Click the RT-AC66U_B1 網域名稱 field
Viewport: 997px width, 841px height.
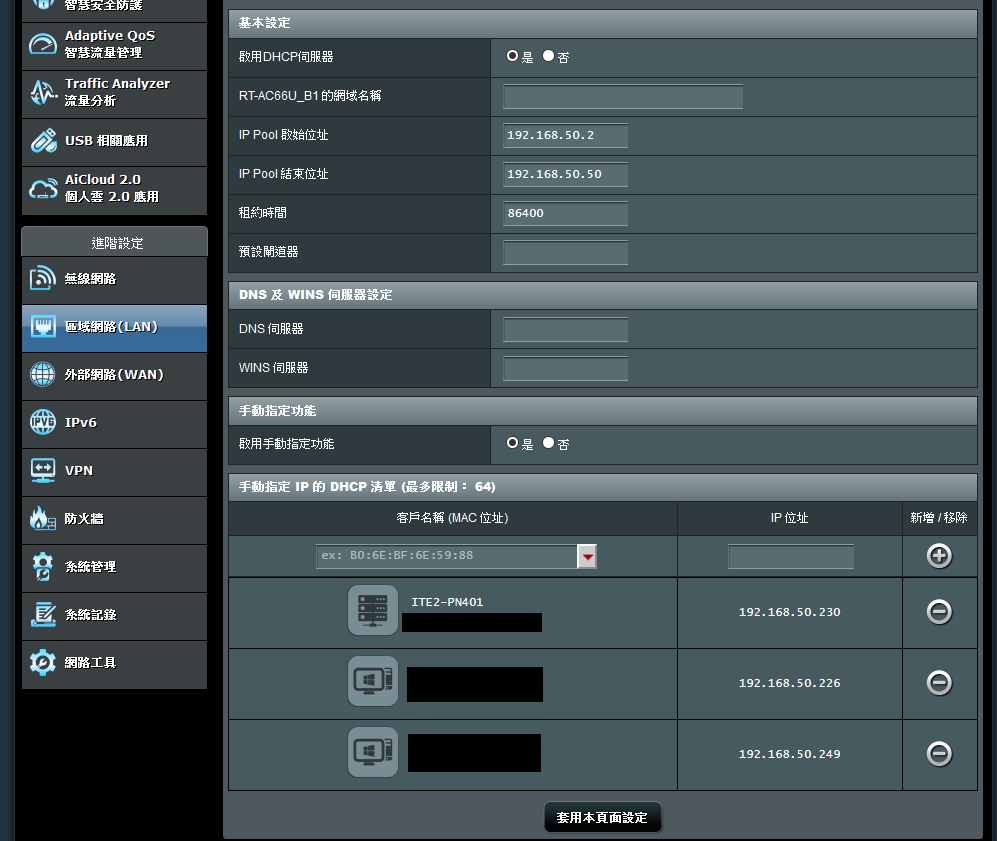point(622,97)
